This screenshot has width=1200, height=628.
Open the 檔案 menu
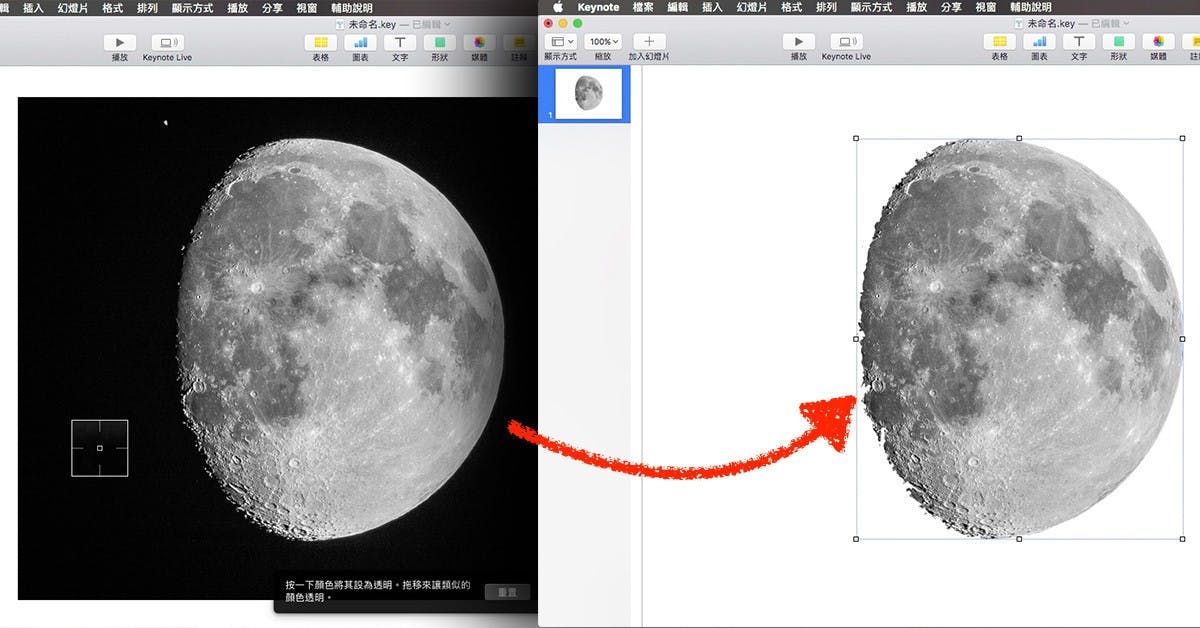643,6
